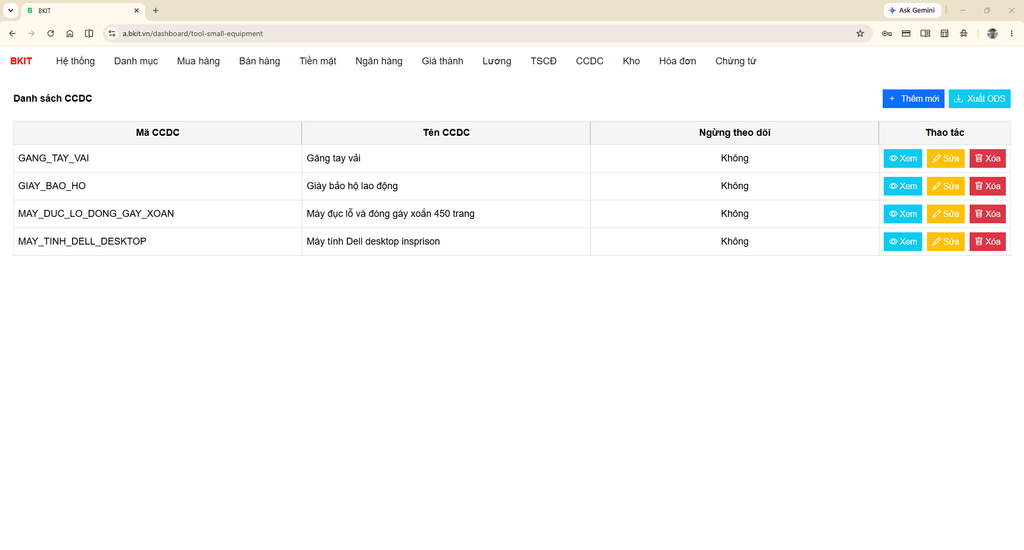
Task: Open the browser profile avatar
Action: click(x=992, y=33)
